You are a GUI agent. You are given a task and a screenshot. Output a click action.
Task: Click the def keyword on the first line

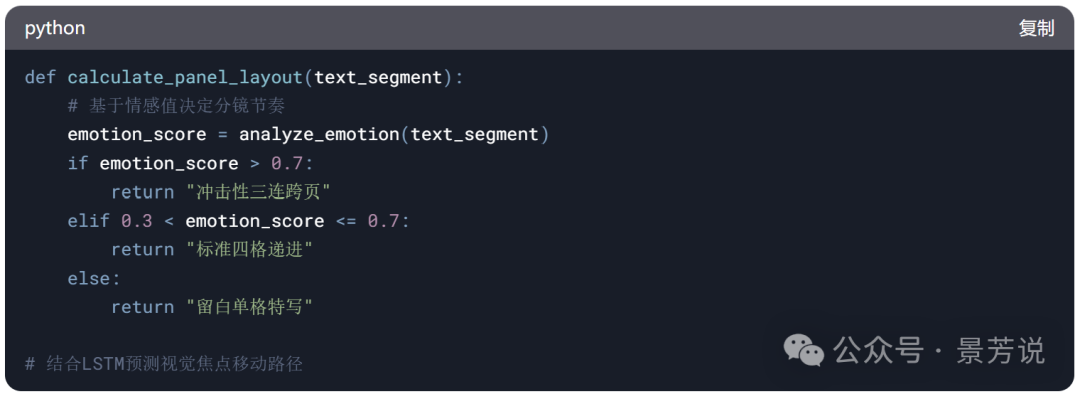pos(41,77)
